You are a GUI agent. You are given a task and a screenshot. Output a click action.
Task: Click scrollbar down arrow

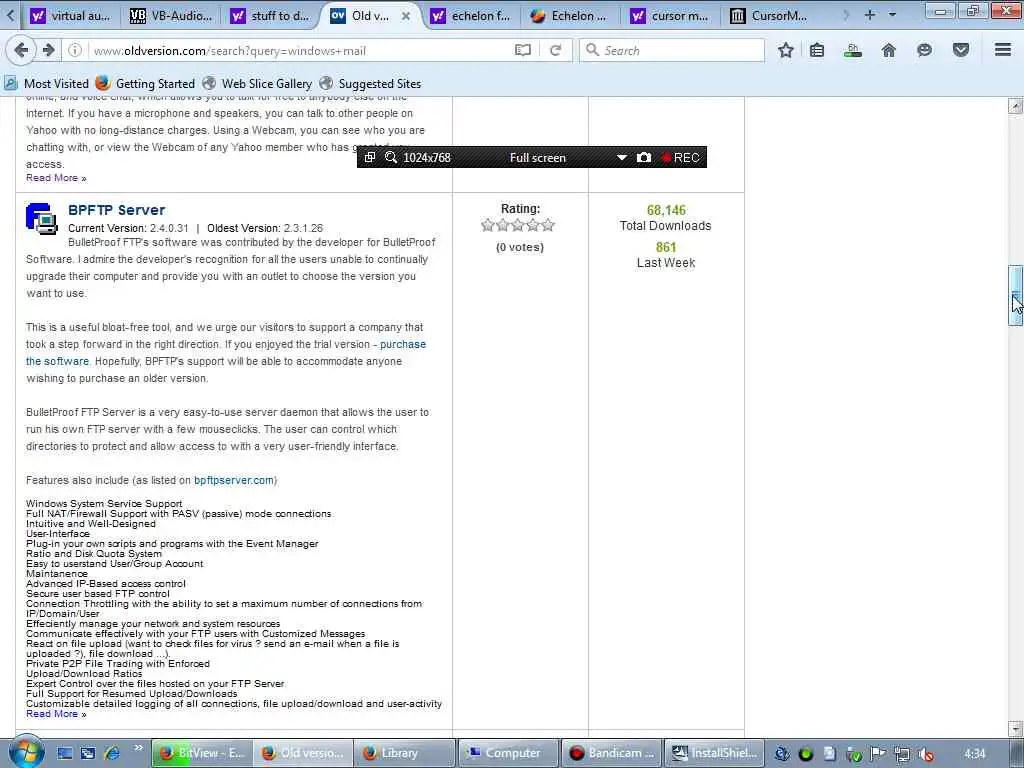[1016, 728]
